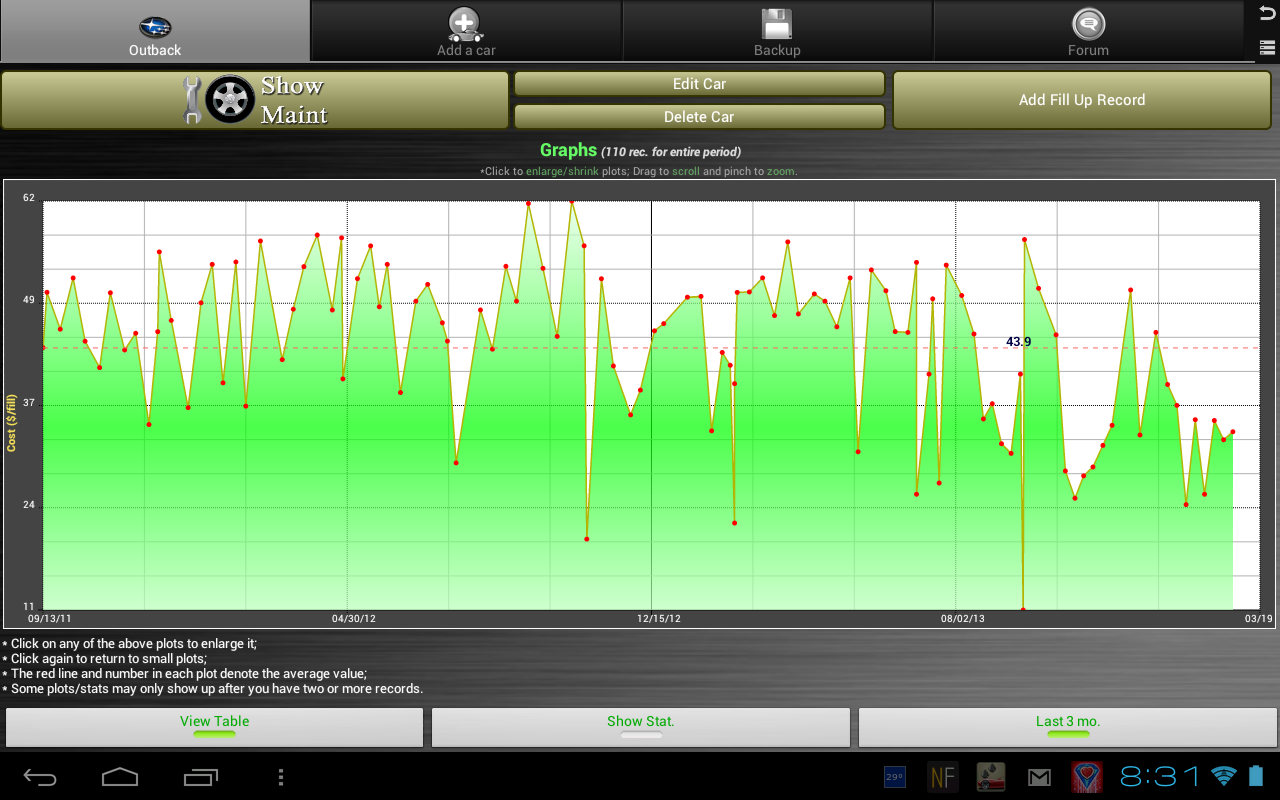
Task: Tap the battery status icon
Action: [1256, 776]
